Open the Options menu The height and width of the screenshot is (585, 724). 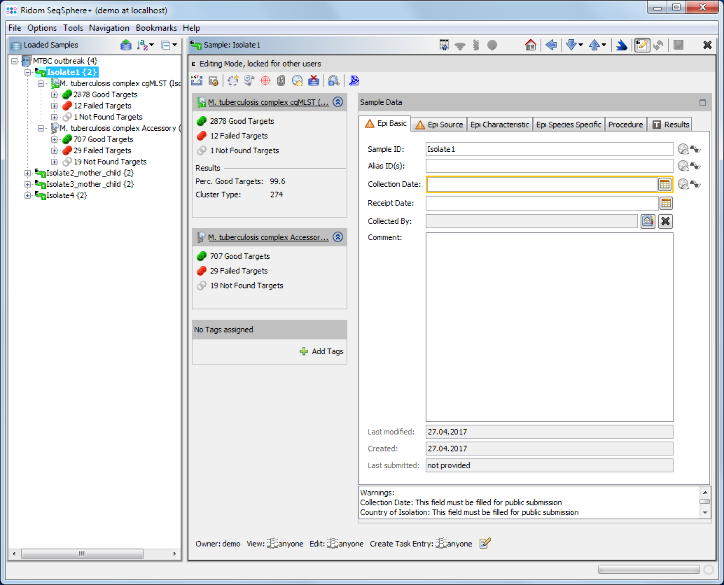pos(42,28)
